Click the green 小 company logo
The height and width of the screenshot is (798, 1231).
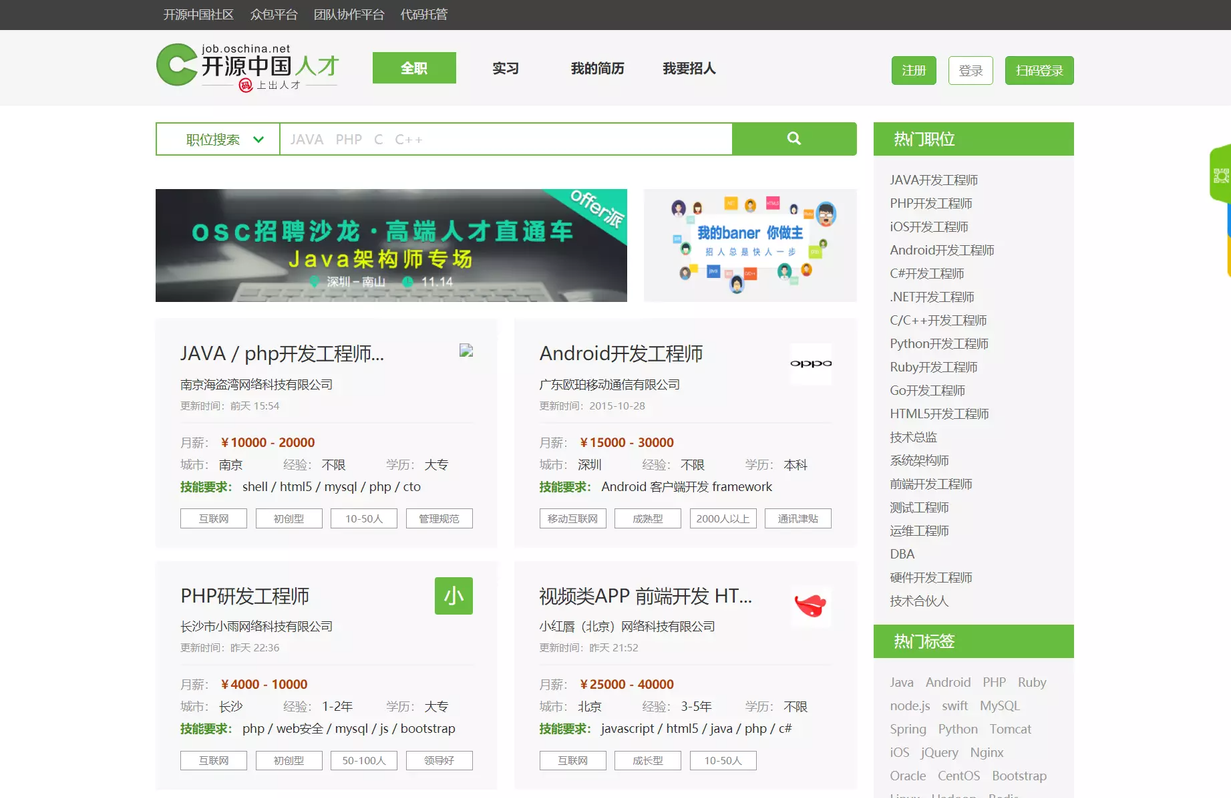[454, 596]
